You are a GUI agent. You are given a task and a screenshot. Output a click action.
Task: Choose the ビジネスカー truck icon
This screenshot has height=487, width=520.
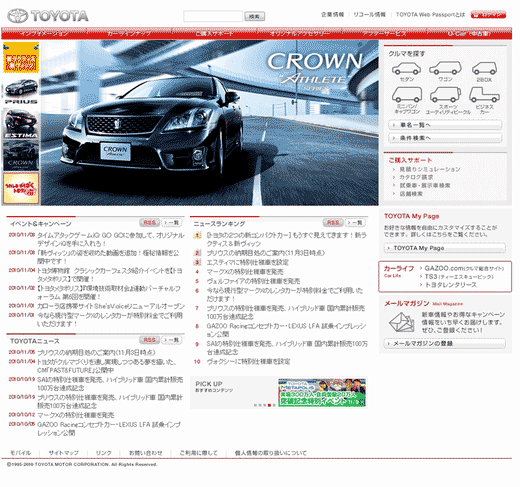click(x=484, y=94)
